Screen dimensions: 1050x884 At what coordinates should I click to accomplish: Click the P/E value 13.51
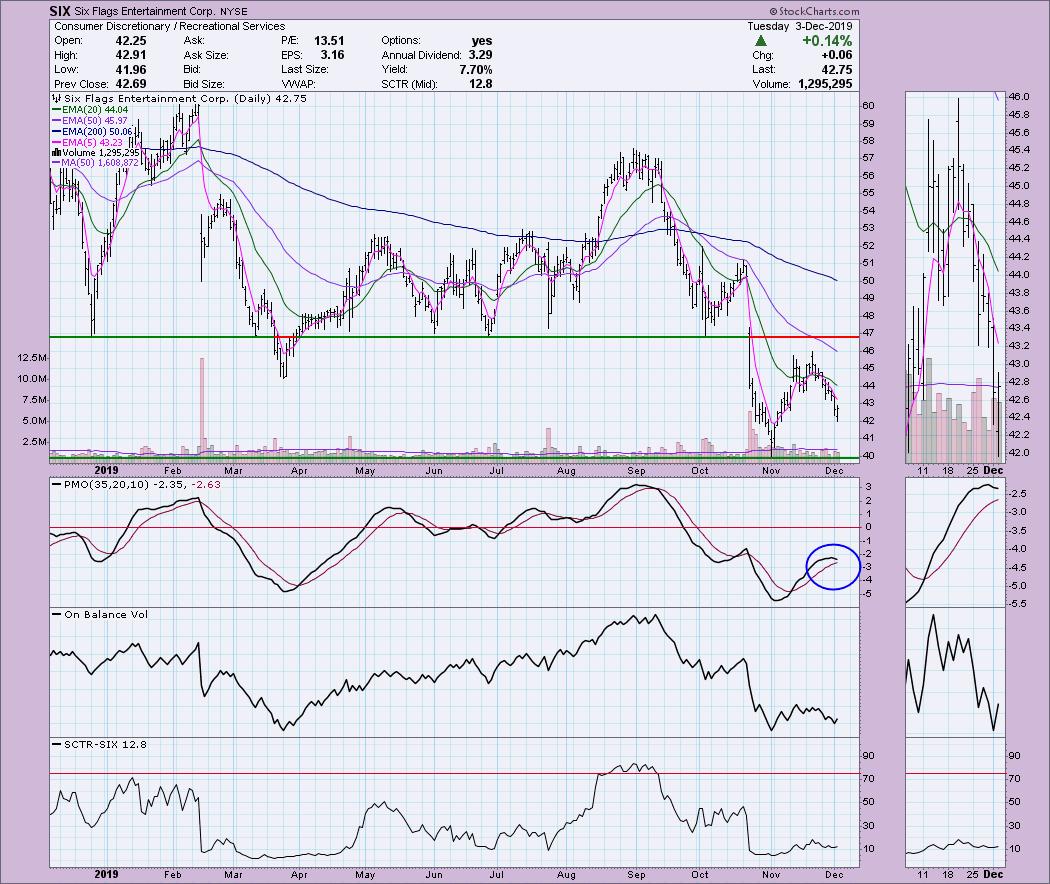(329, 41)
